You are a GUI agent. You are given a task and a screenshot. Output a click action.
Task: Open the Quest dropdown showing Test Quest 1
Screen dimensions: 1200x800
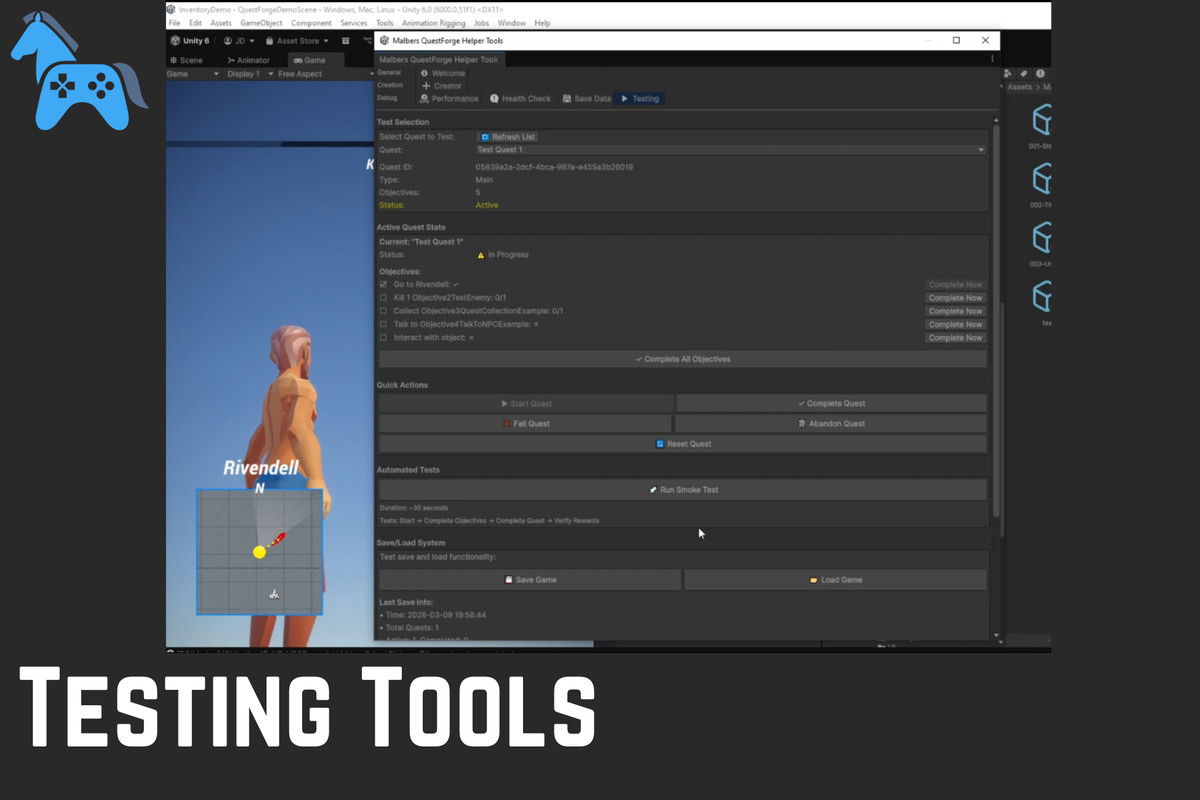730,150
